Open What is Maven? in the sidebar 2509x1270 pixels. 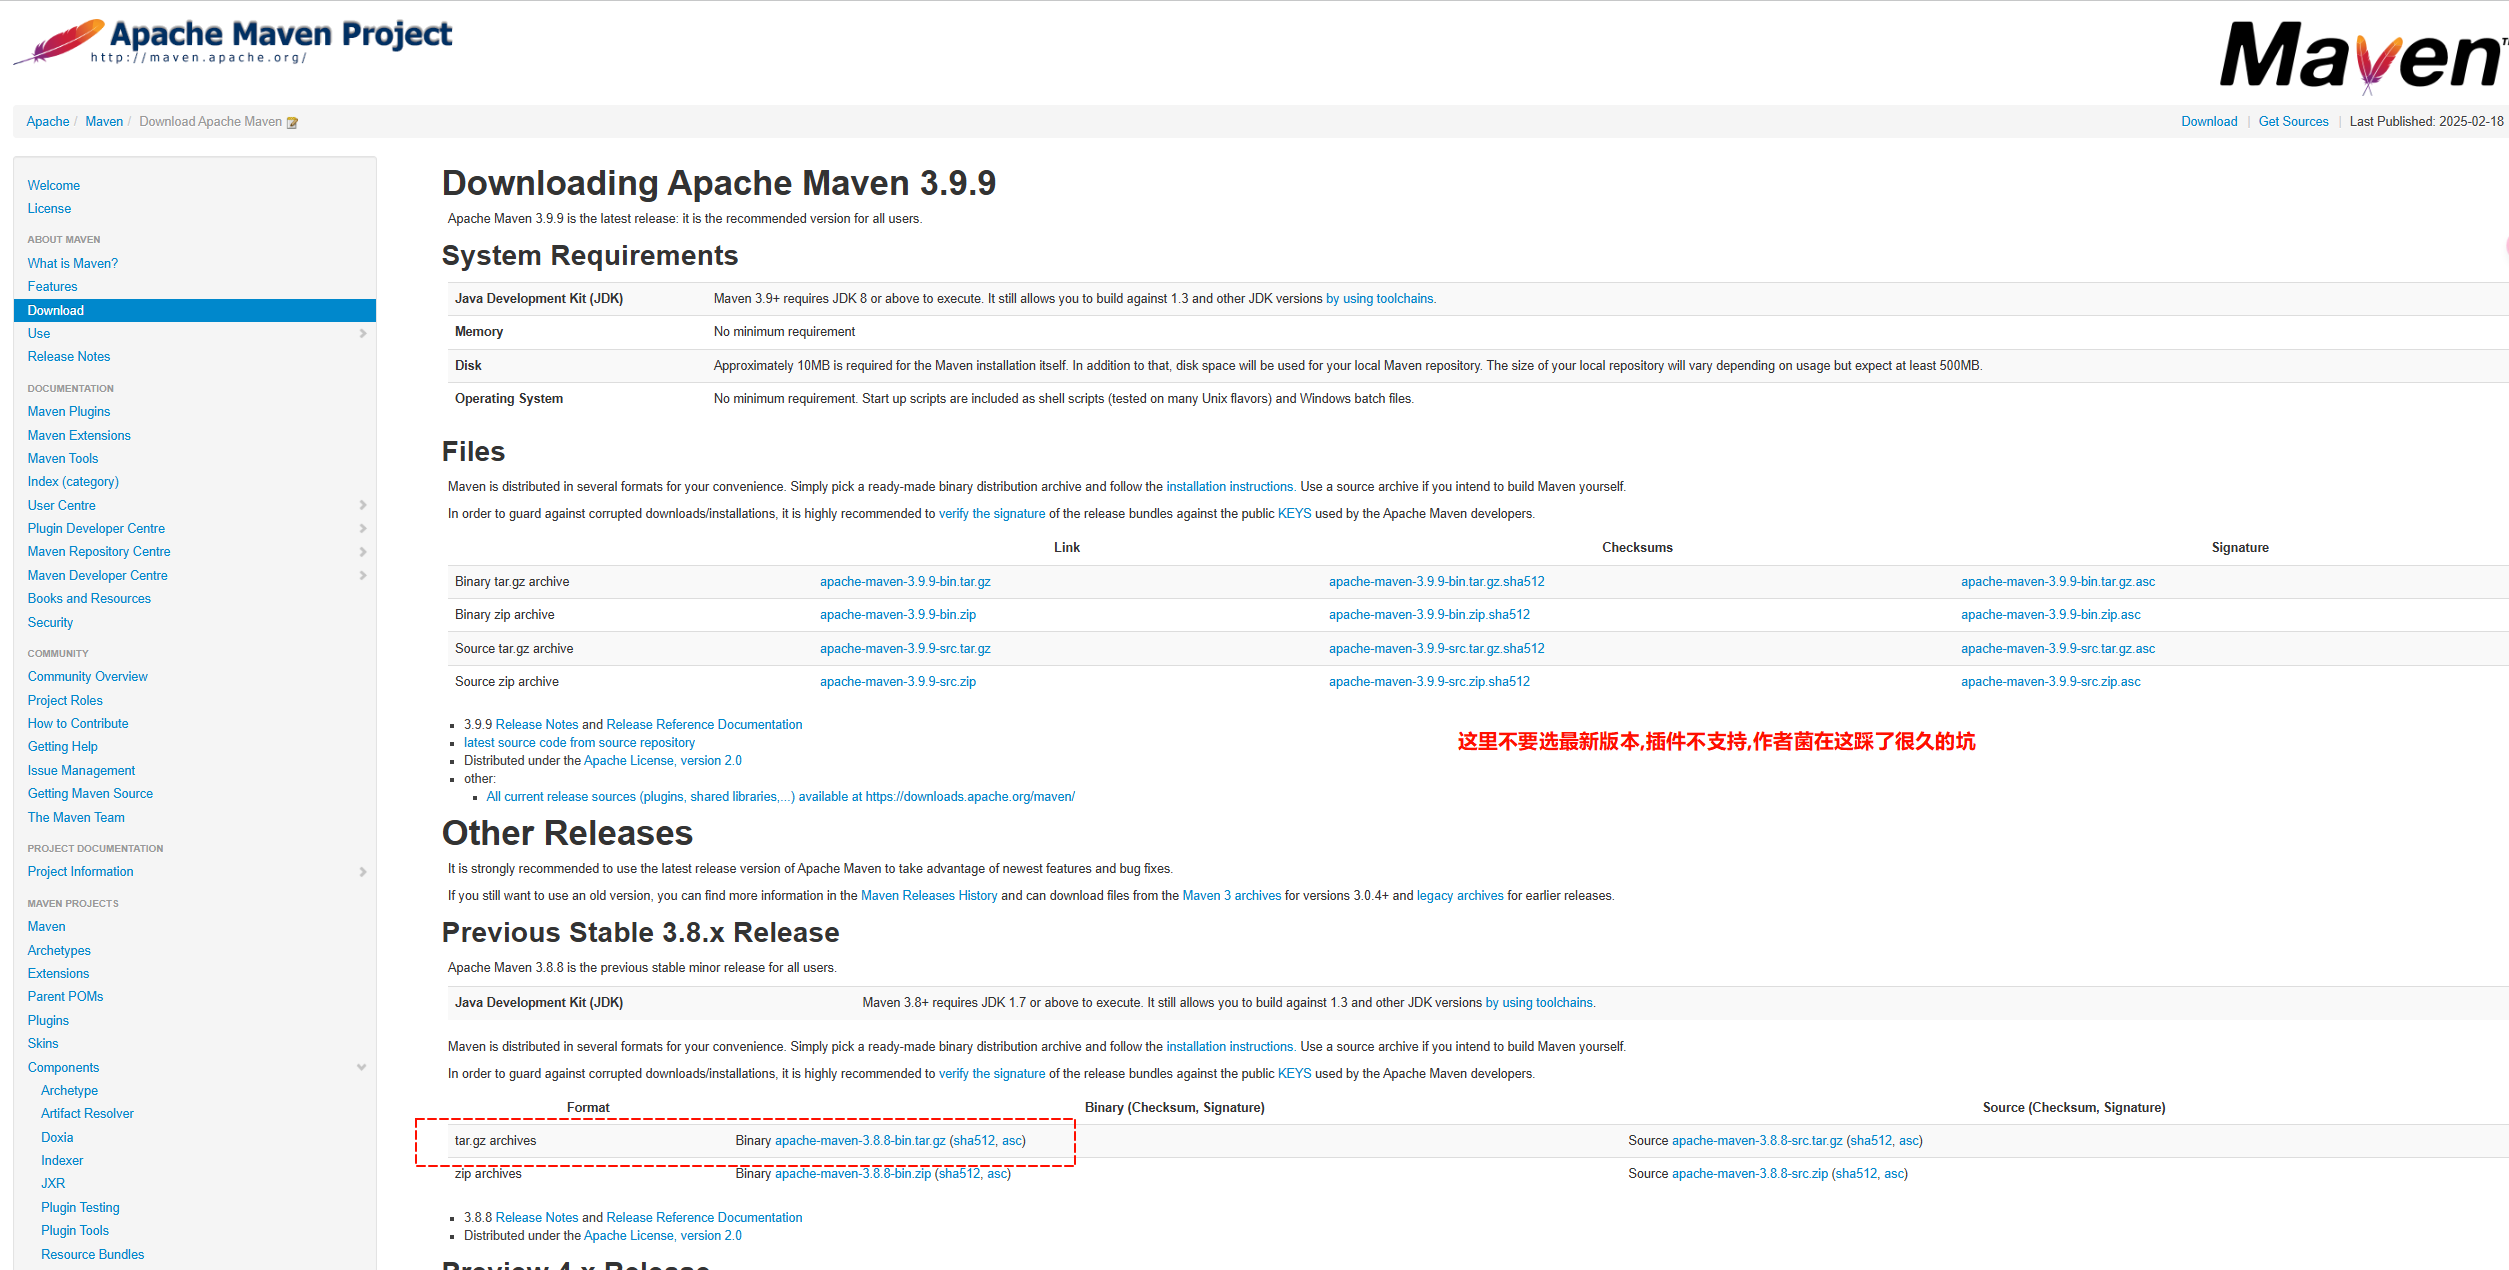click(73, 264)
